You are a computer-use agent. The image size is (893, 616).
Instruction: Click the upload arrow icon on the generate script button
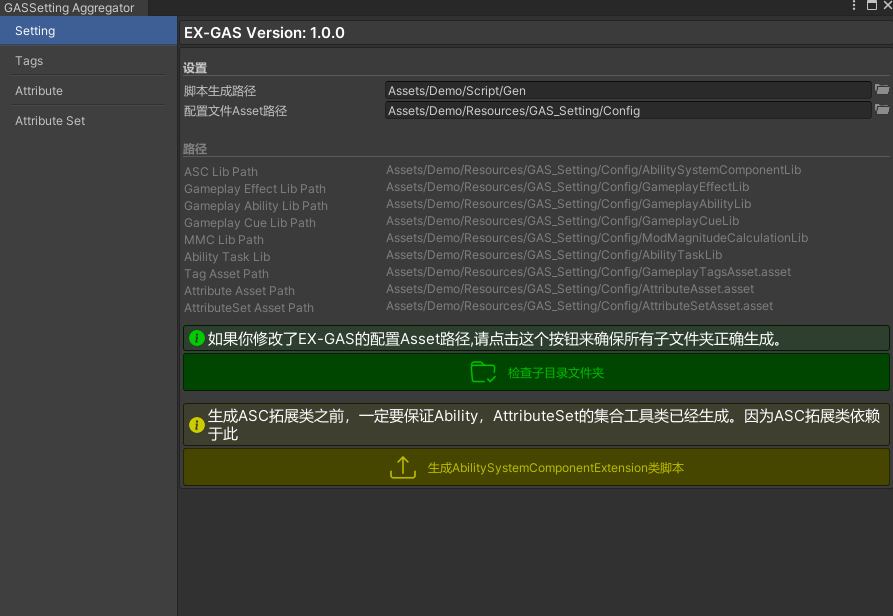click(403, 466)
